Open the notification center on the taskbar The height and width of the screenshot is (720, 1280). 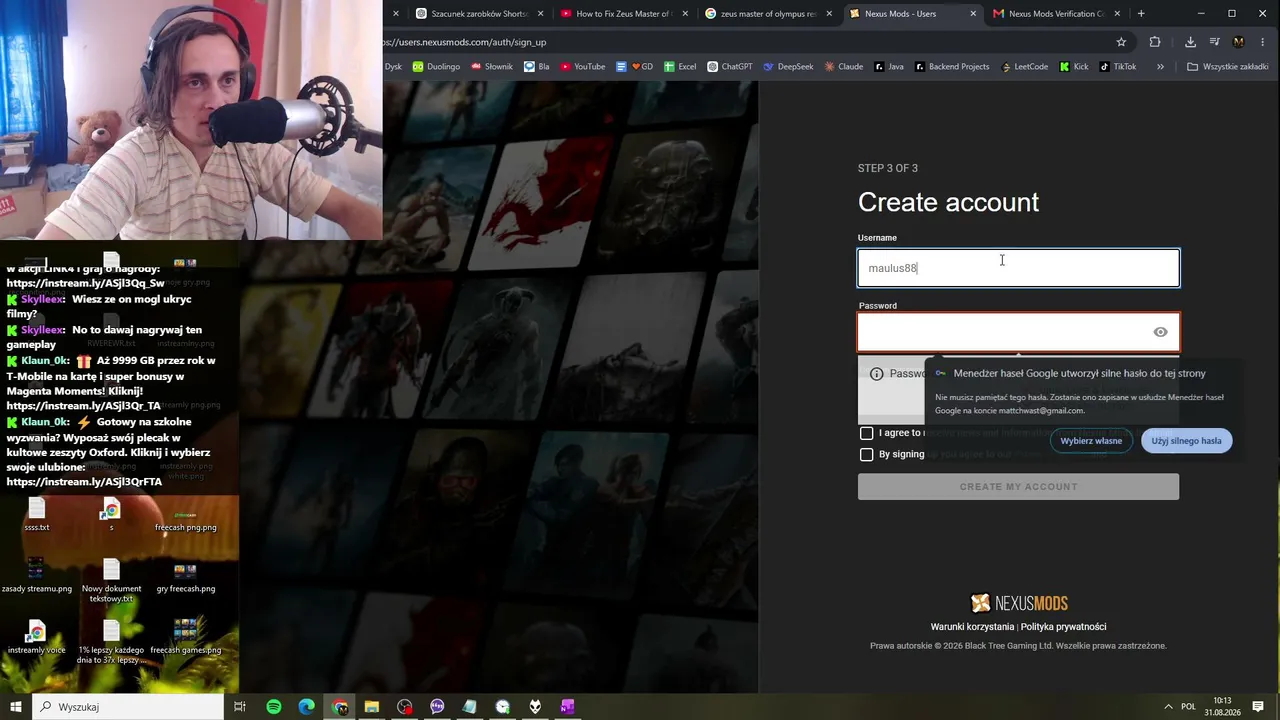[x=1258, y=707]
